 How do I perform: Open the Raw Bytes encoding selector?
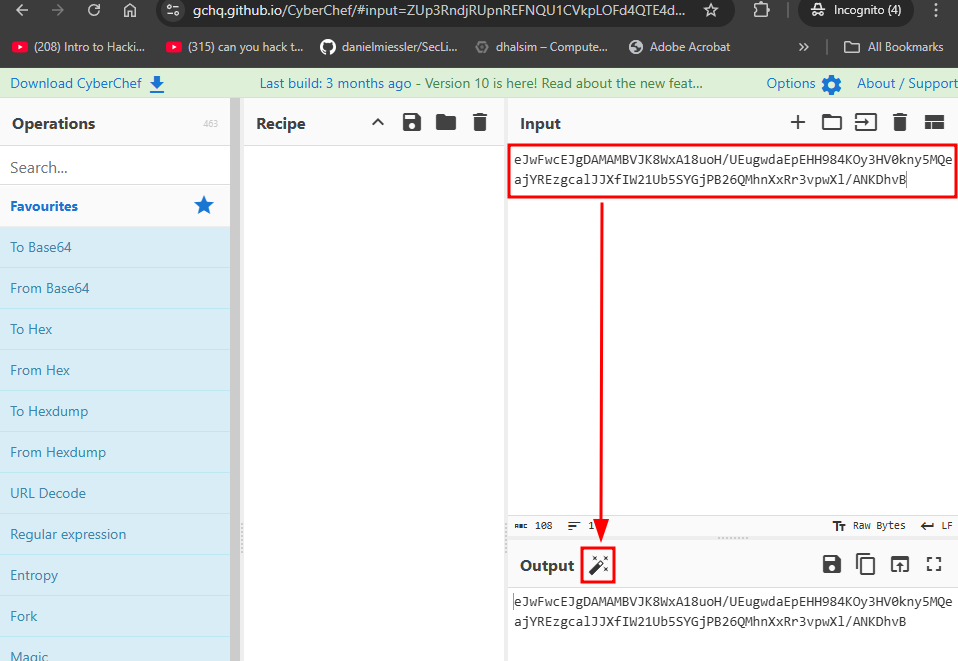[869, 525]
